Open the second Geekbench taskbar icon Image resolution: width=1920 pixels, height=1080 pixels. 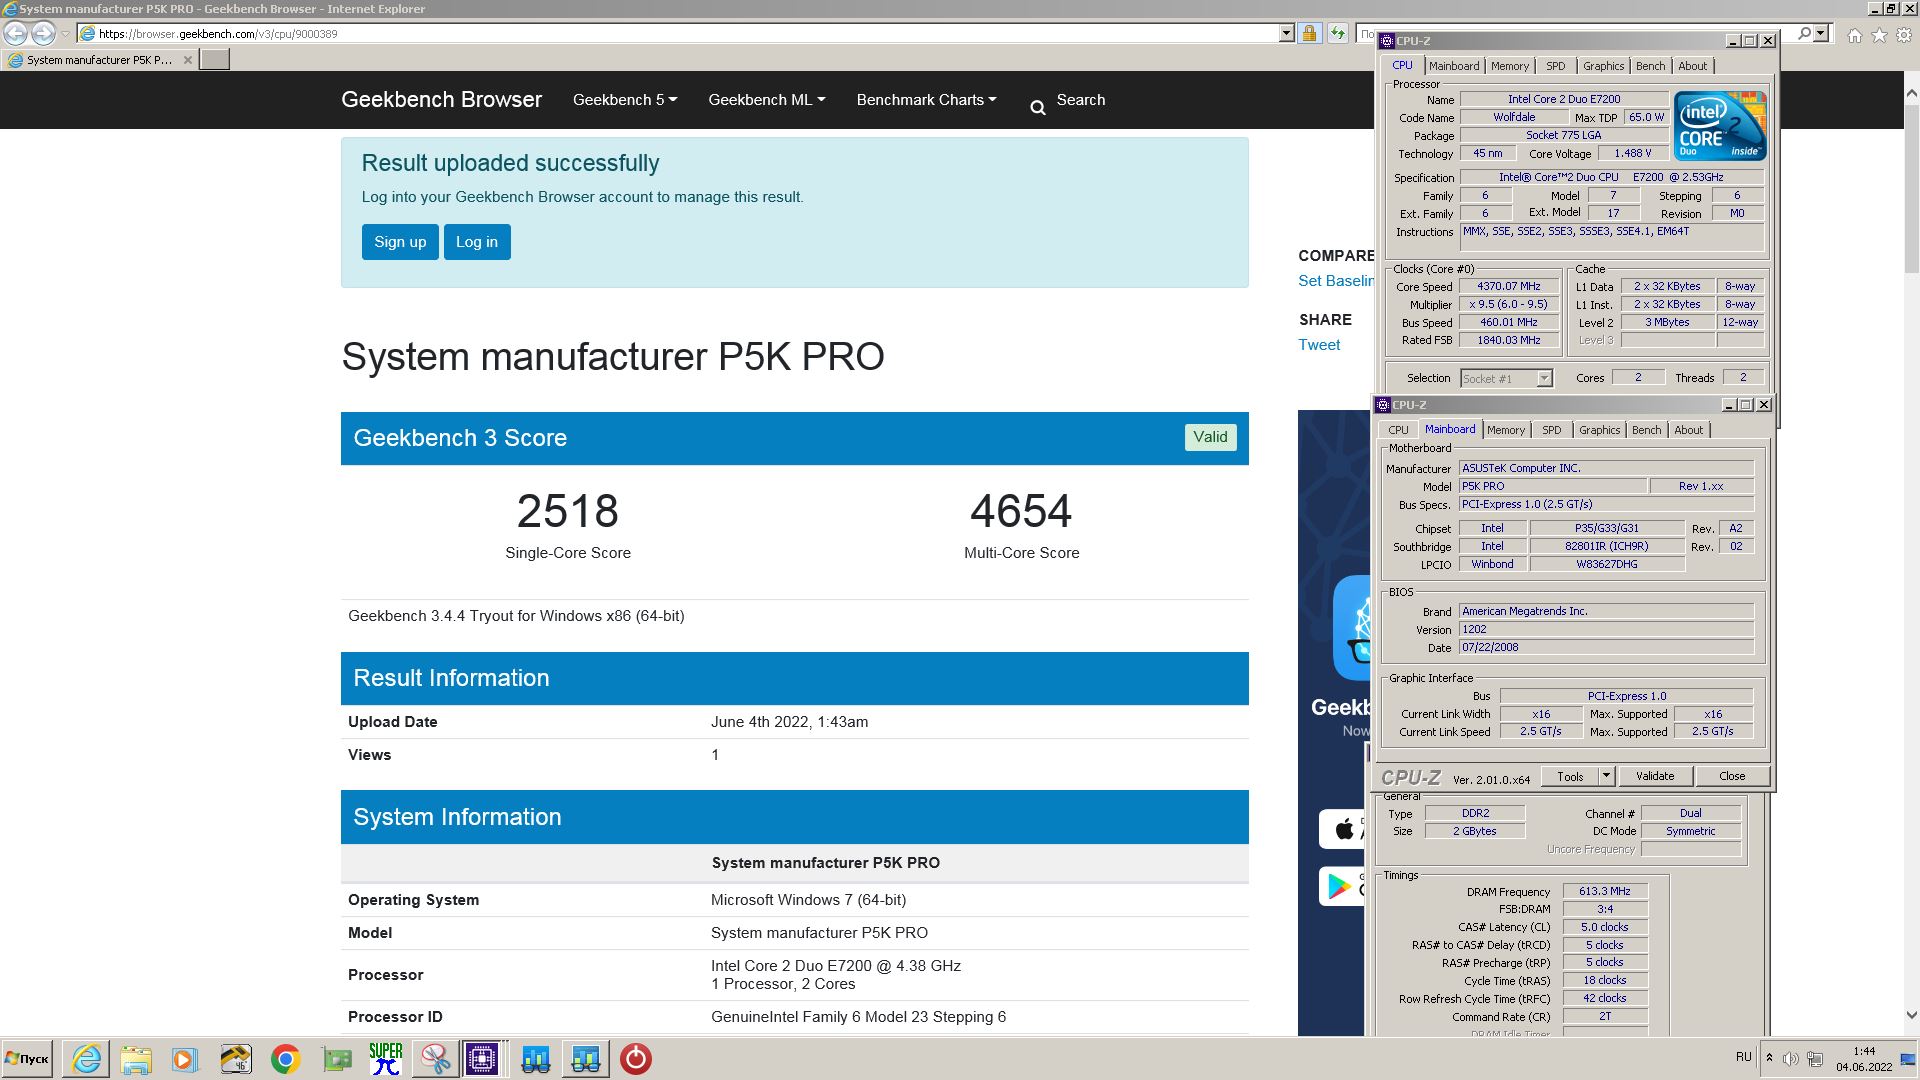(586, 1059)
